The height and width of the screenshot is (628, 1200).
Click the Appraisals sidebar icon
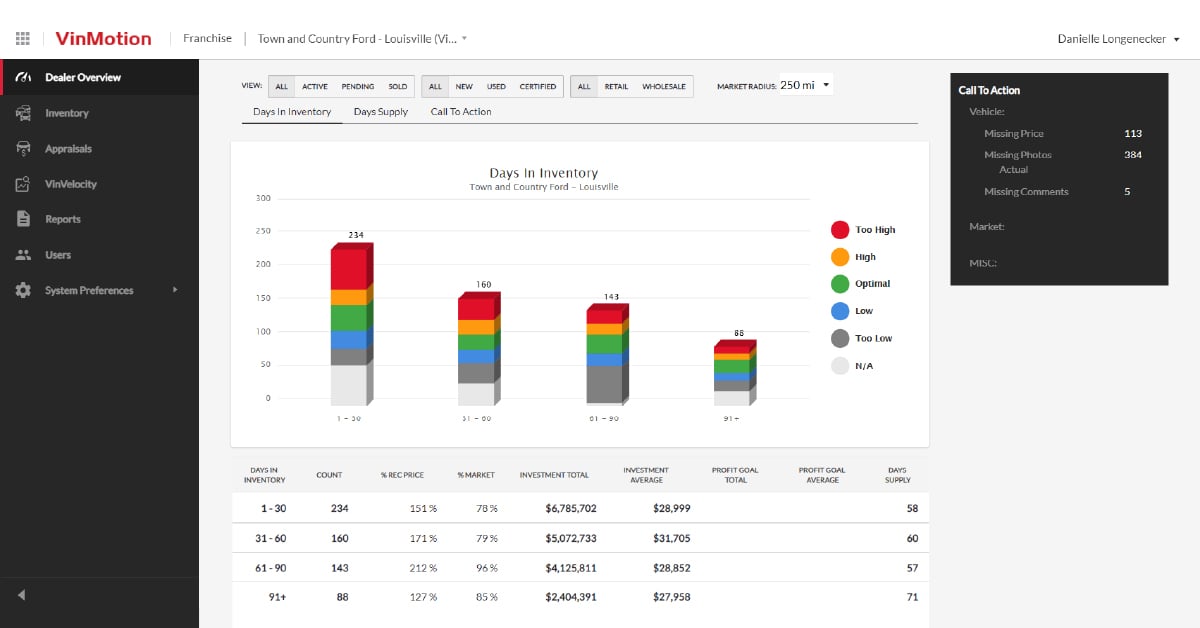click(24, 149)
